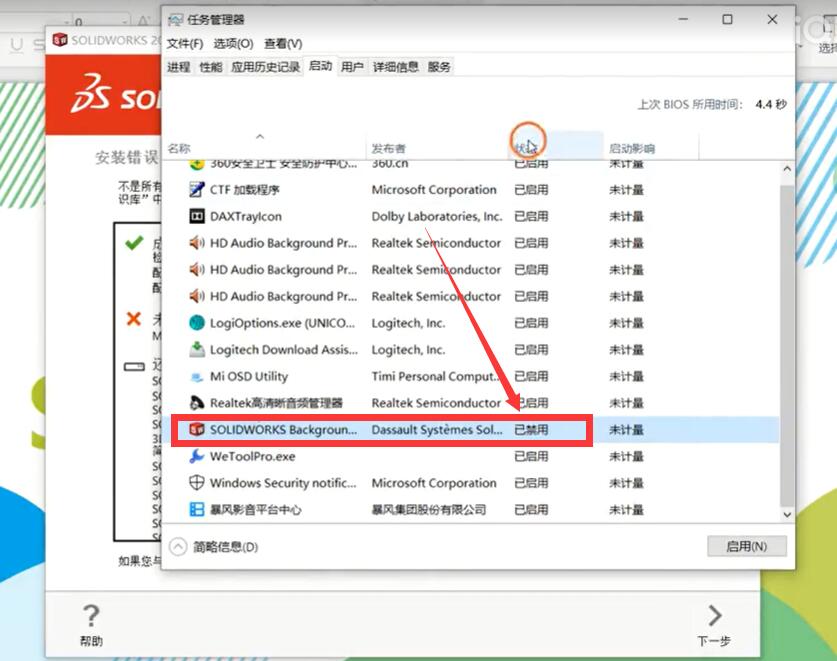837x661 pixels.
Task: Open the 详细信息 tab
Action: pyautogui.click(x=396, y=67)
